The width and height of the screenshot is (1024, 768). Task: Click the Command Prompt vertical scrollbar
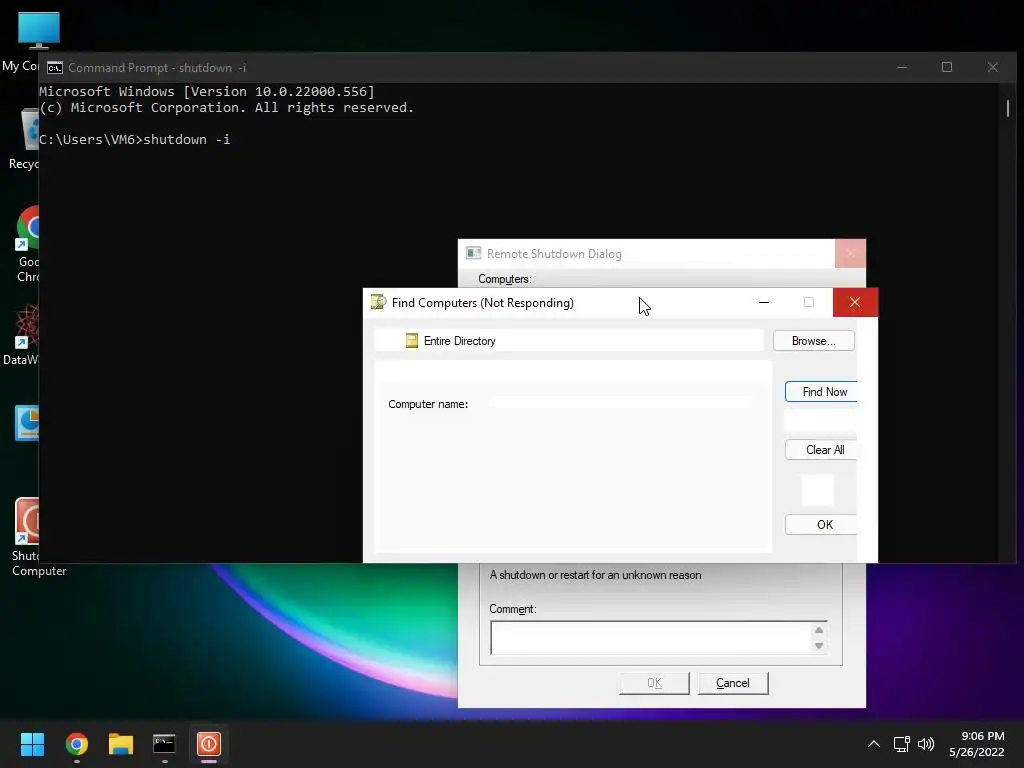click(1008, 108)
